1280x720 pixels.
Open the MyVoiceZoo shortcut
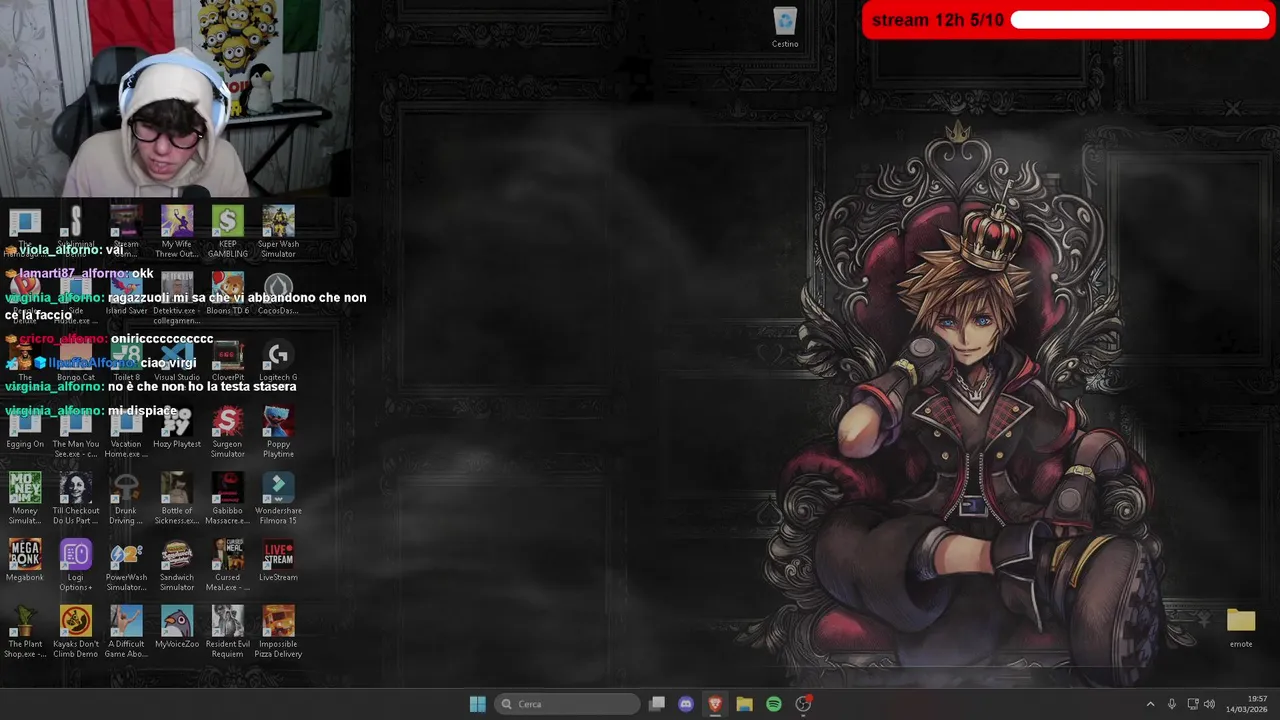tap(176, 628)
